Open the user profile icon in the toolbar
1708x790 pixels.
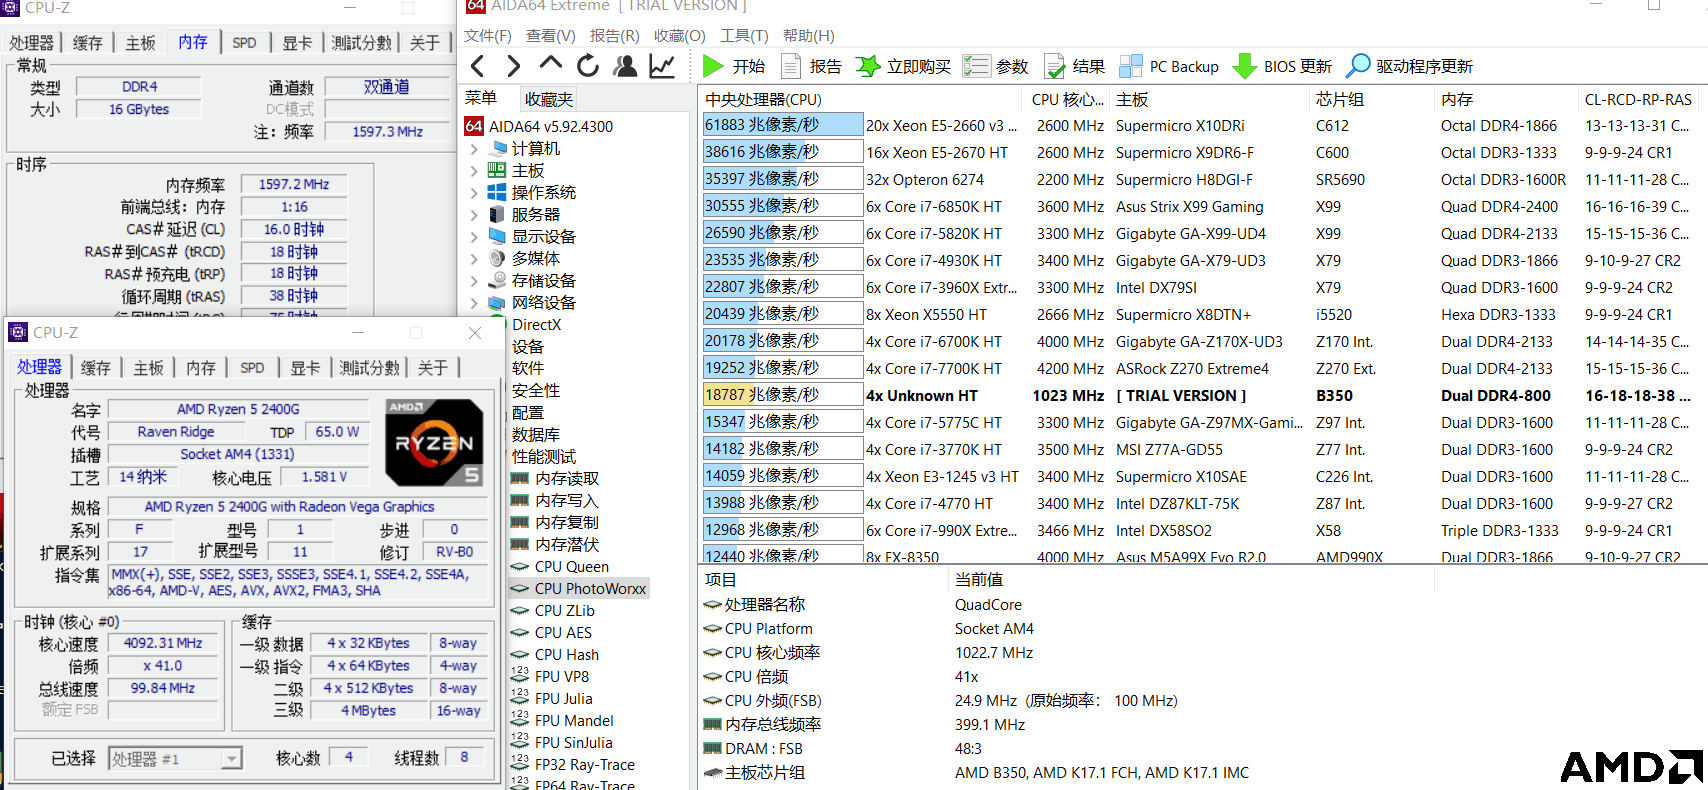(626, 66)
